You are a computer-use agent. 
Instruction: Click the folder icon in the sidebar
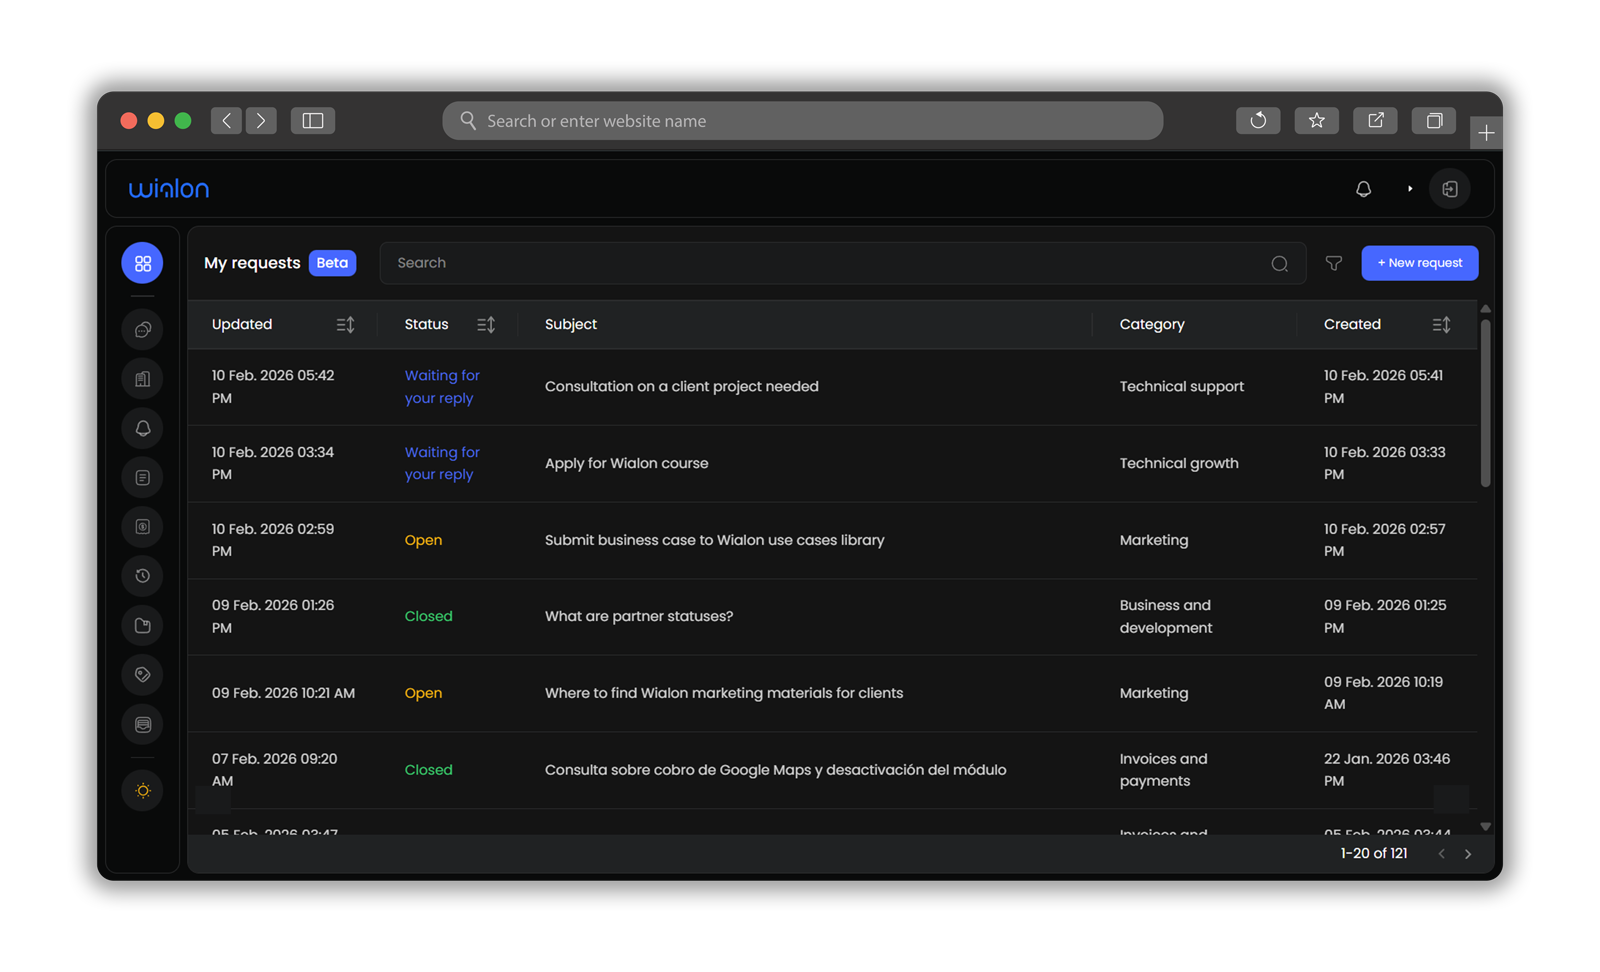pyautogui.click(x=143, y=626)
